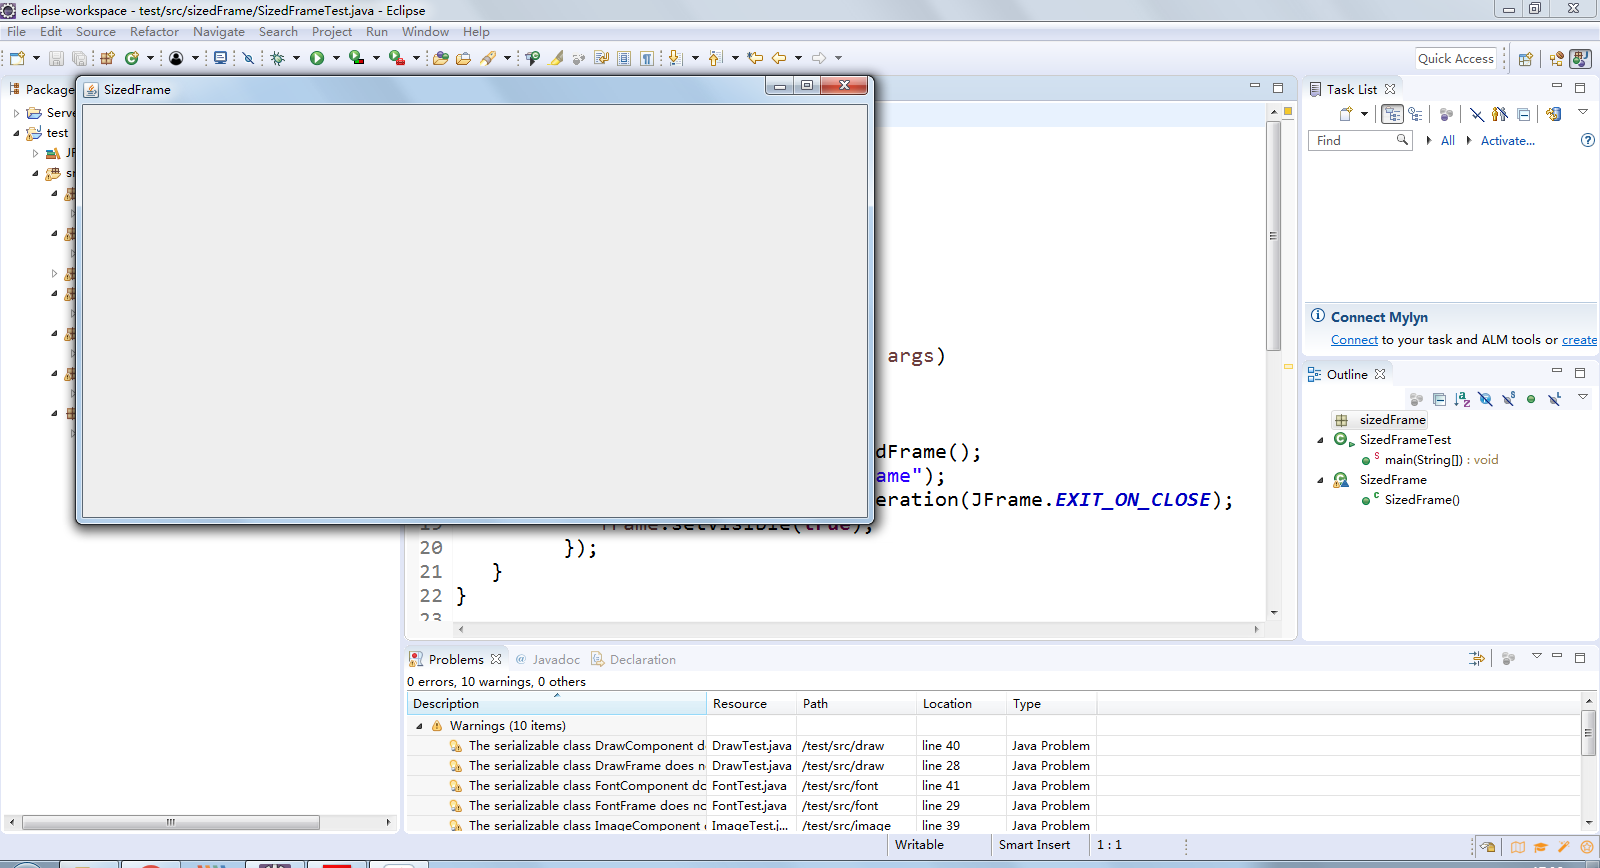The width and height of the screenshot is (1600, 868).
Task: Click the Open Type icon in the toolbar
Action: pyautogui.click(x=440, y=58)
